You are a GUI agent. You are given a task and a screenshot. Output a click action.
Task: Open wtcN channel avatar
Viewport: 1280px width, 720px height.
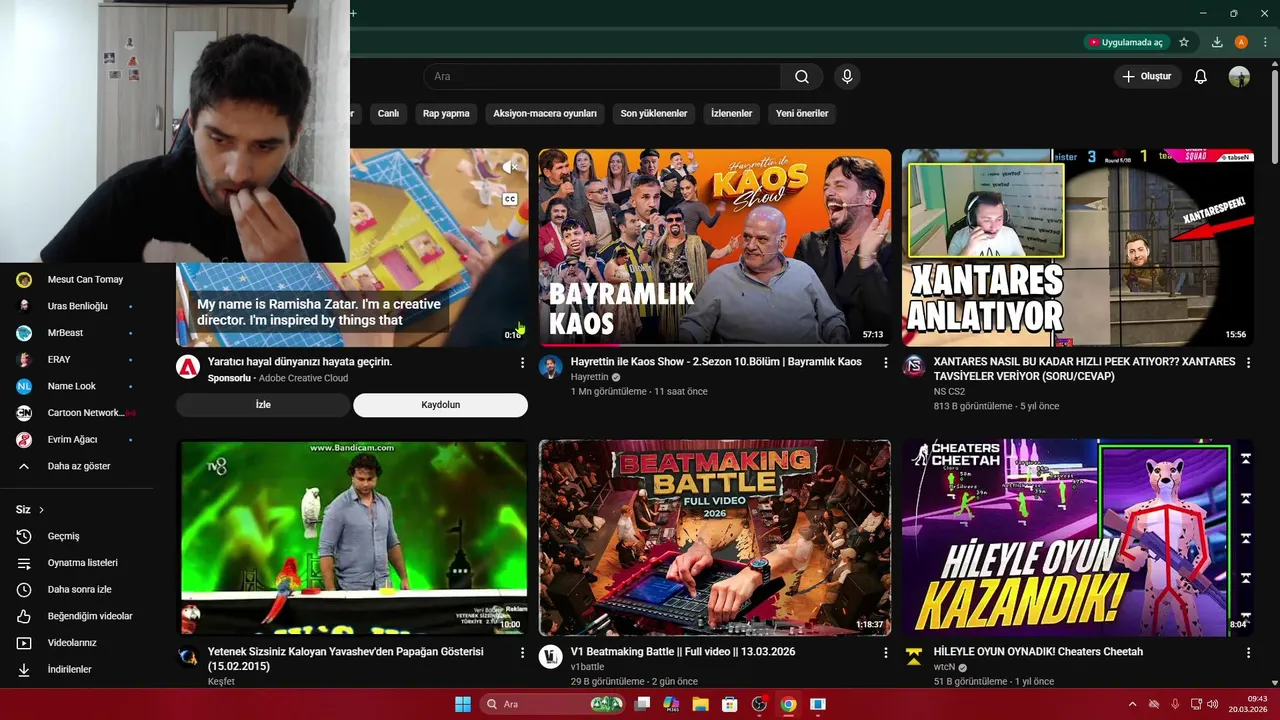[914, 656]
